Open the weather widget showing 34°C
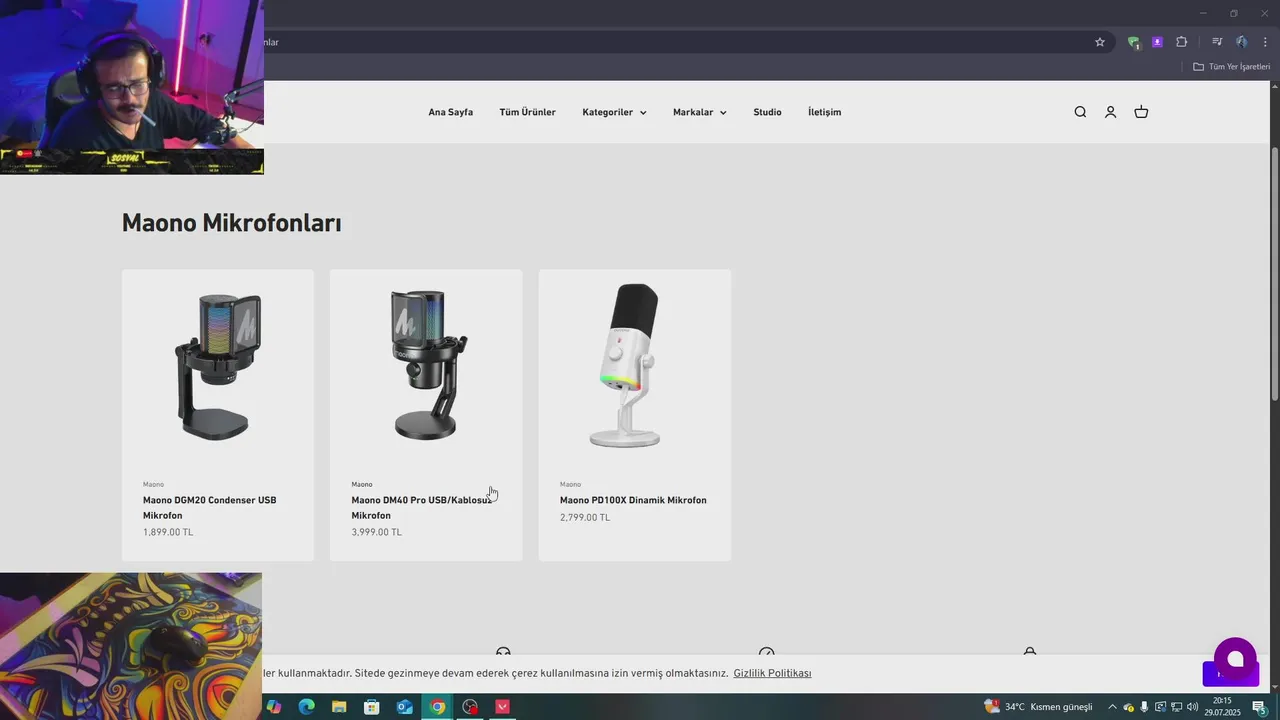 (1038, 707)
